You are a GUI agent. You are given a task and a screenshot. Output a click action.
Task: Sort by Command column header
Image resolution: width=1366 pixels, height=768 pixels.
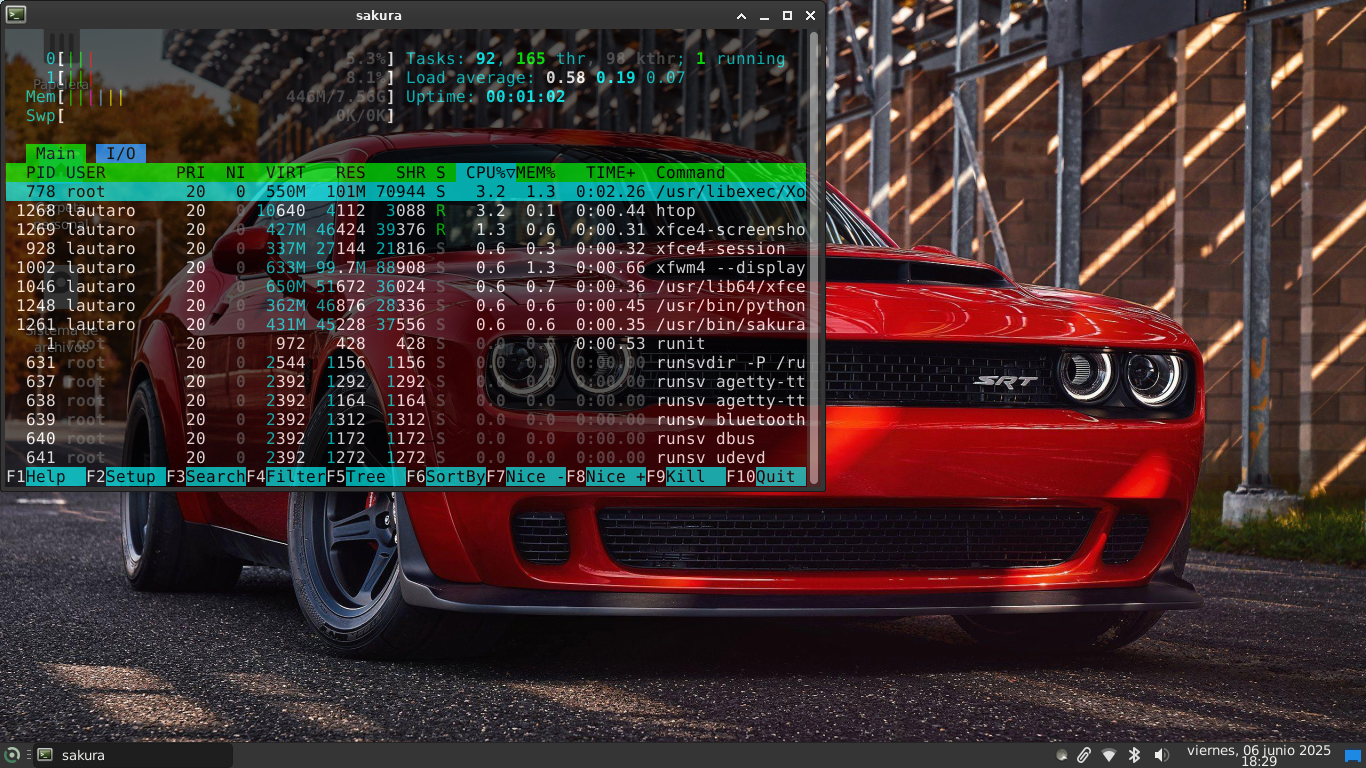tap(691, 173)
